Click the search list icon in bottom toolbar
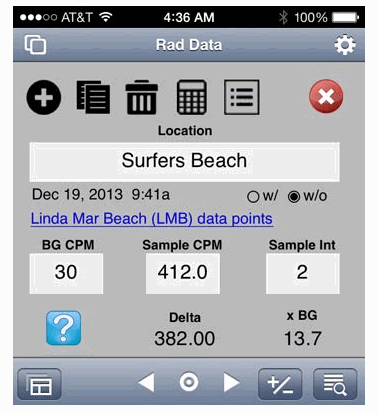Screen dimensions: 378x413 point(335,384)
